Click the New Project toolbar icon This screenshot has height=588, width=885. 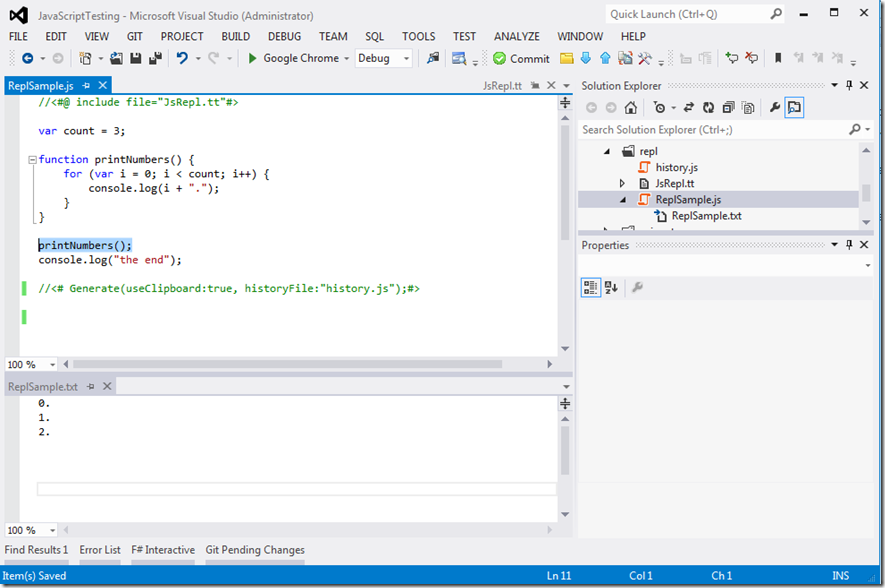coord(85,58)
